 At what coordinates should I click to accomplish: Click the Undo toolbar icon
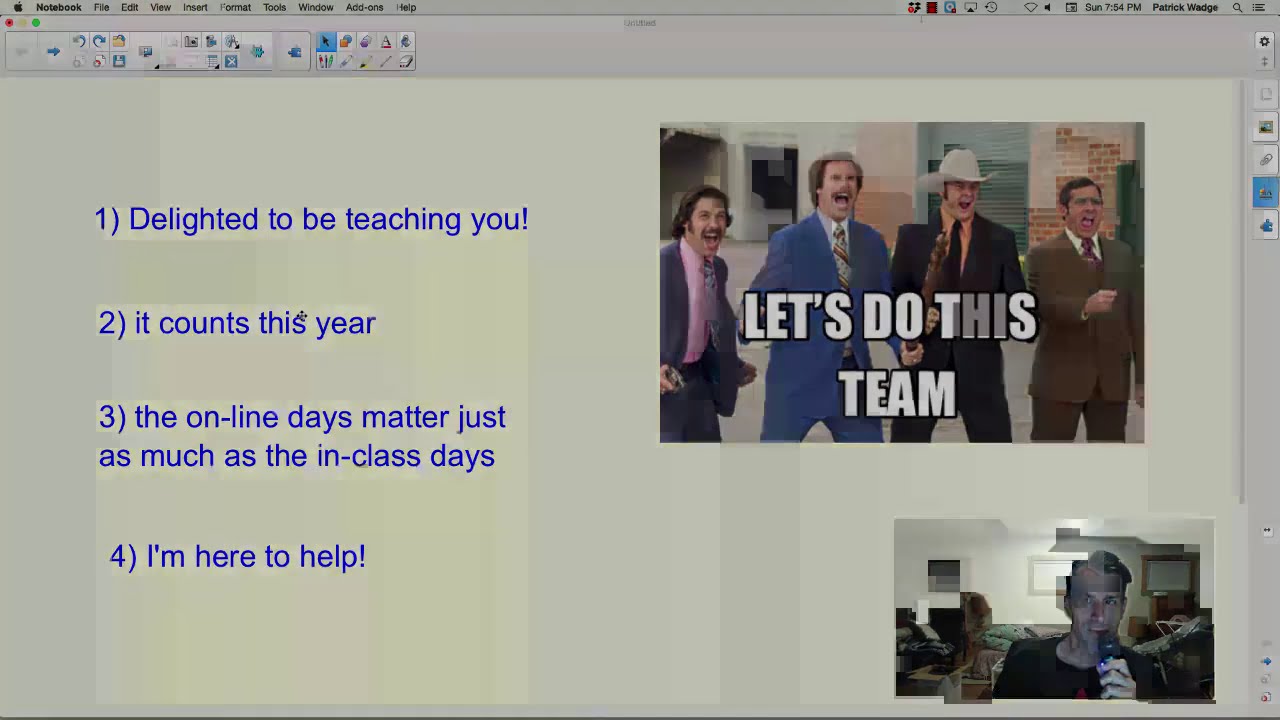click(x=79, y=41)
